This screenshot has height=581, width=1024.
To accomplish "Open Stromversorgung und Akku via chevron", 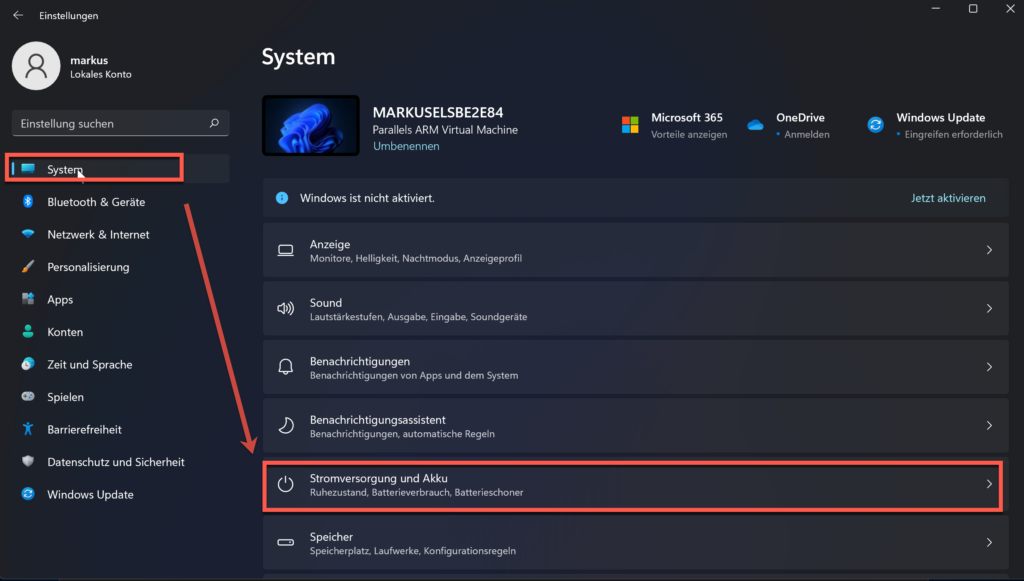I will click(989, 484).
